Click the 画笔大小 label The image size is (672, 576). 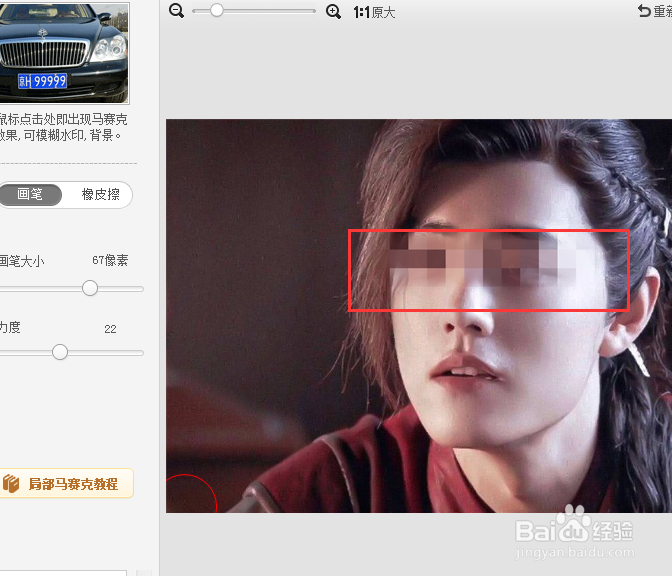22,261
